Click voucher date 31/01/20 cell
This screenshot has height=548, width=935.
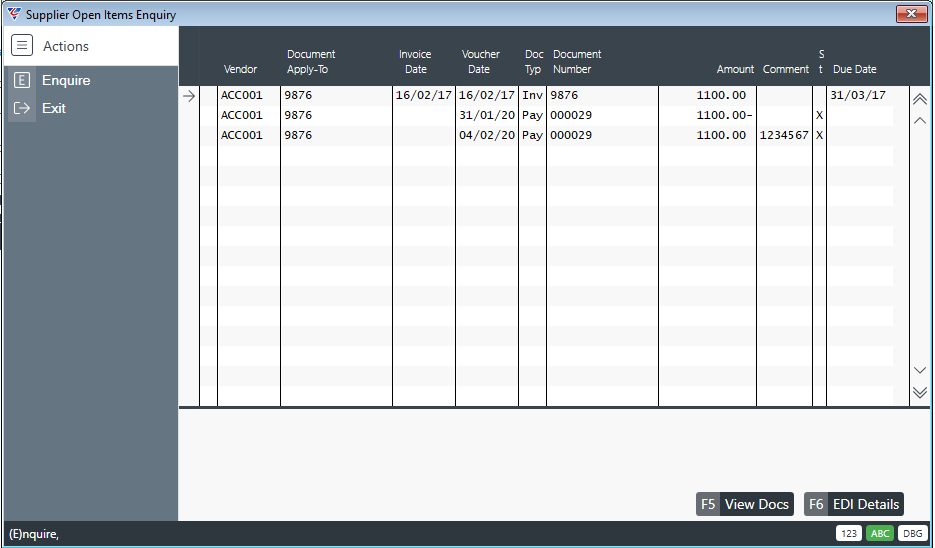pos(487,115)
